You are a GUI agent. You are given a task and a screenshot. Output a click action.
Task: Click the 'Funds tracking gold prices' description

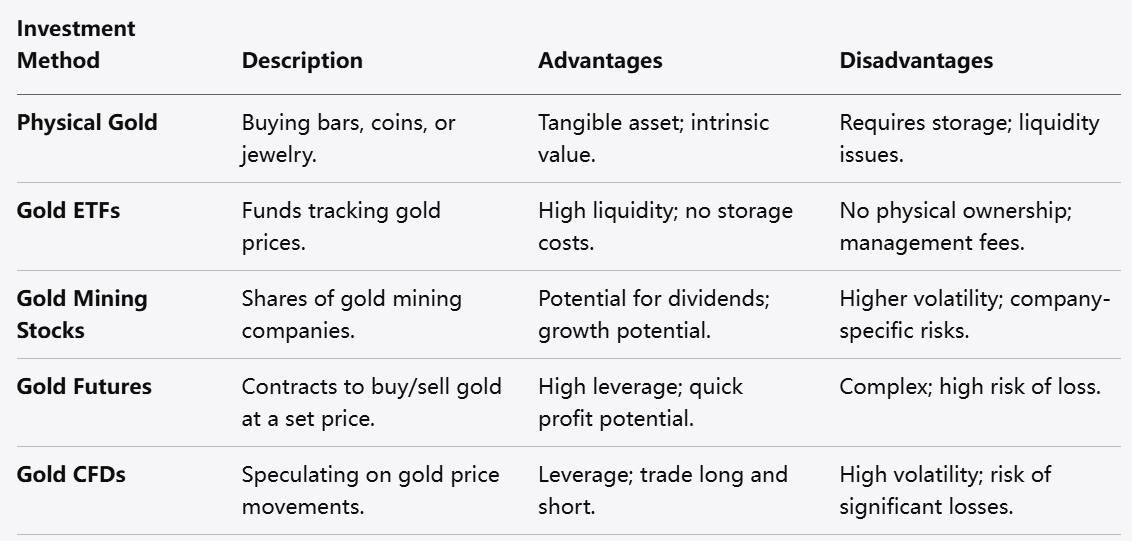[x=341, y=226]
